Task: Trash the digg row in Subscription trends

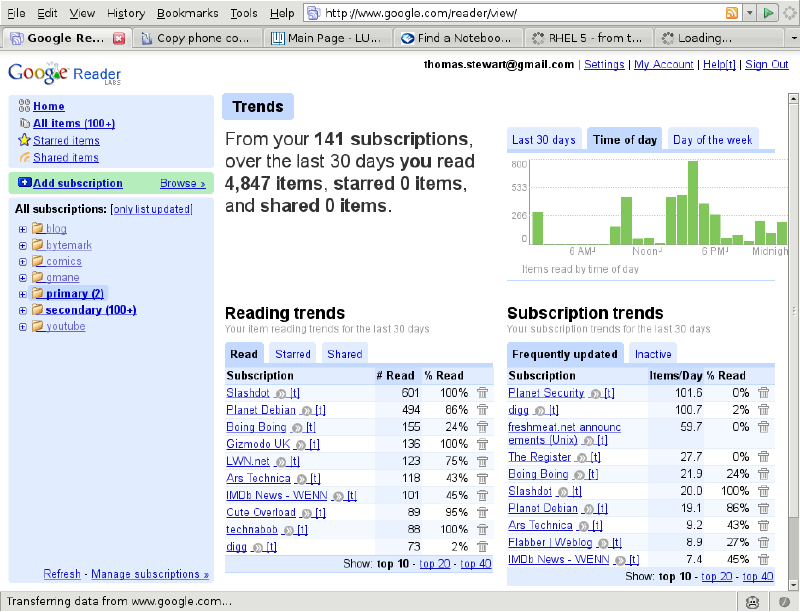Action: pyautogui.click(x=762, y=409)
